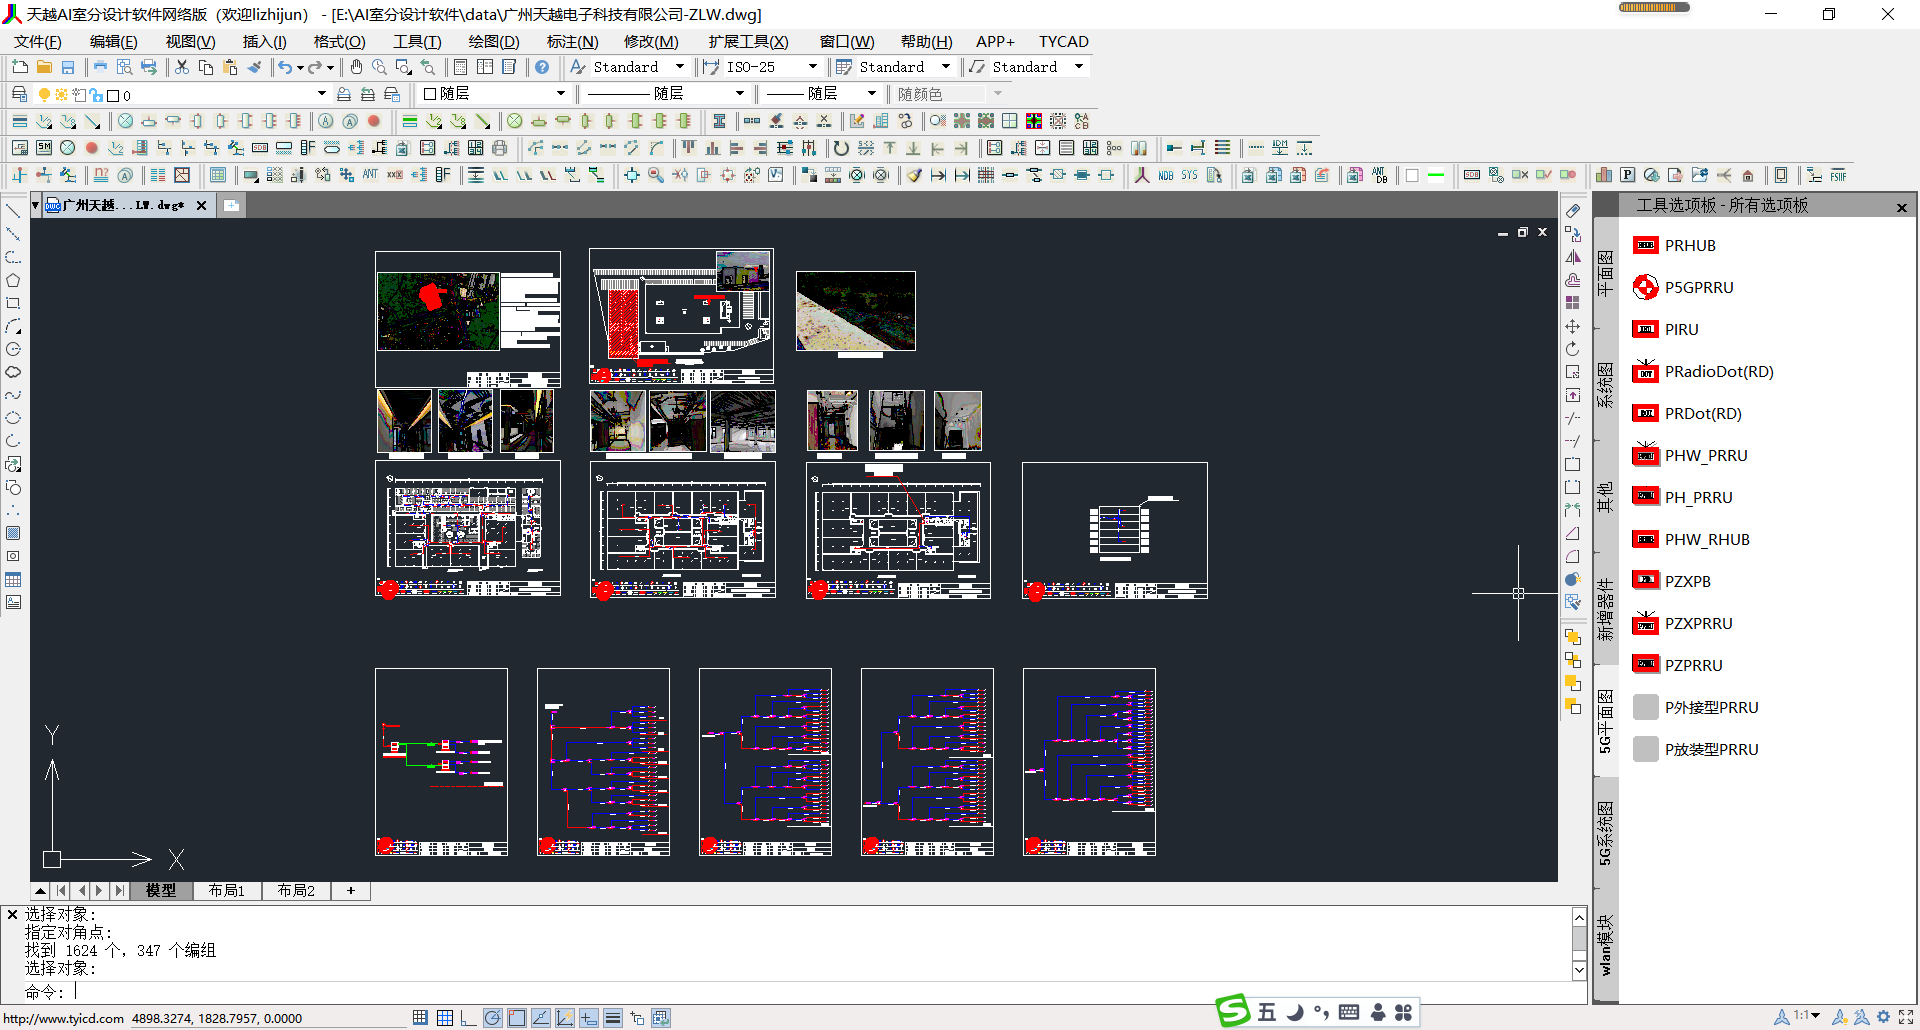This screenshot has width=1920, height=1030.
Task: Open the annotation scale 1:1 dropdown
Action: [x=1807, y=1016]
